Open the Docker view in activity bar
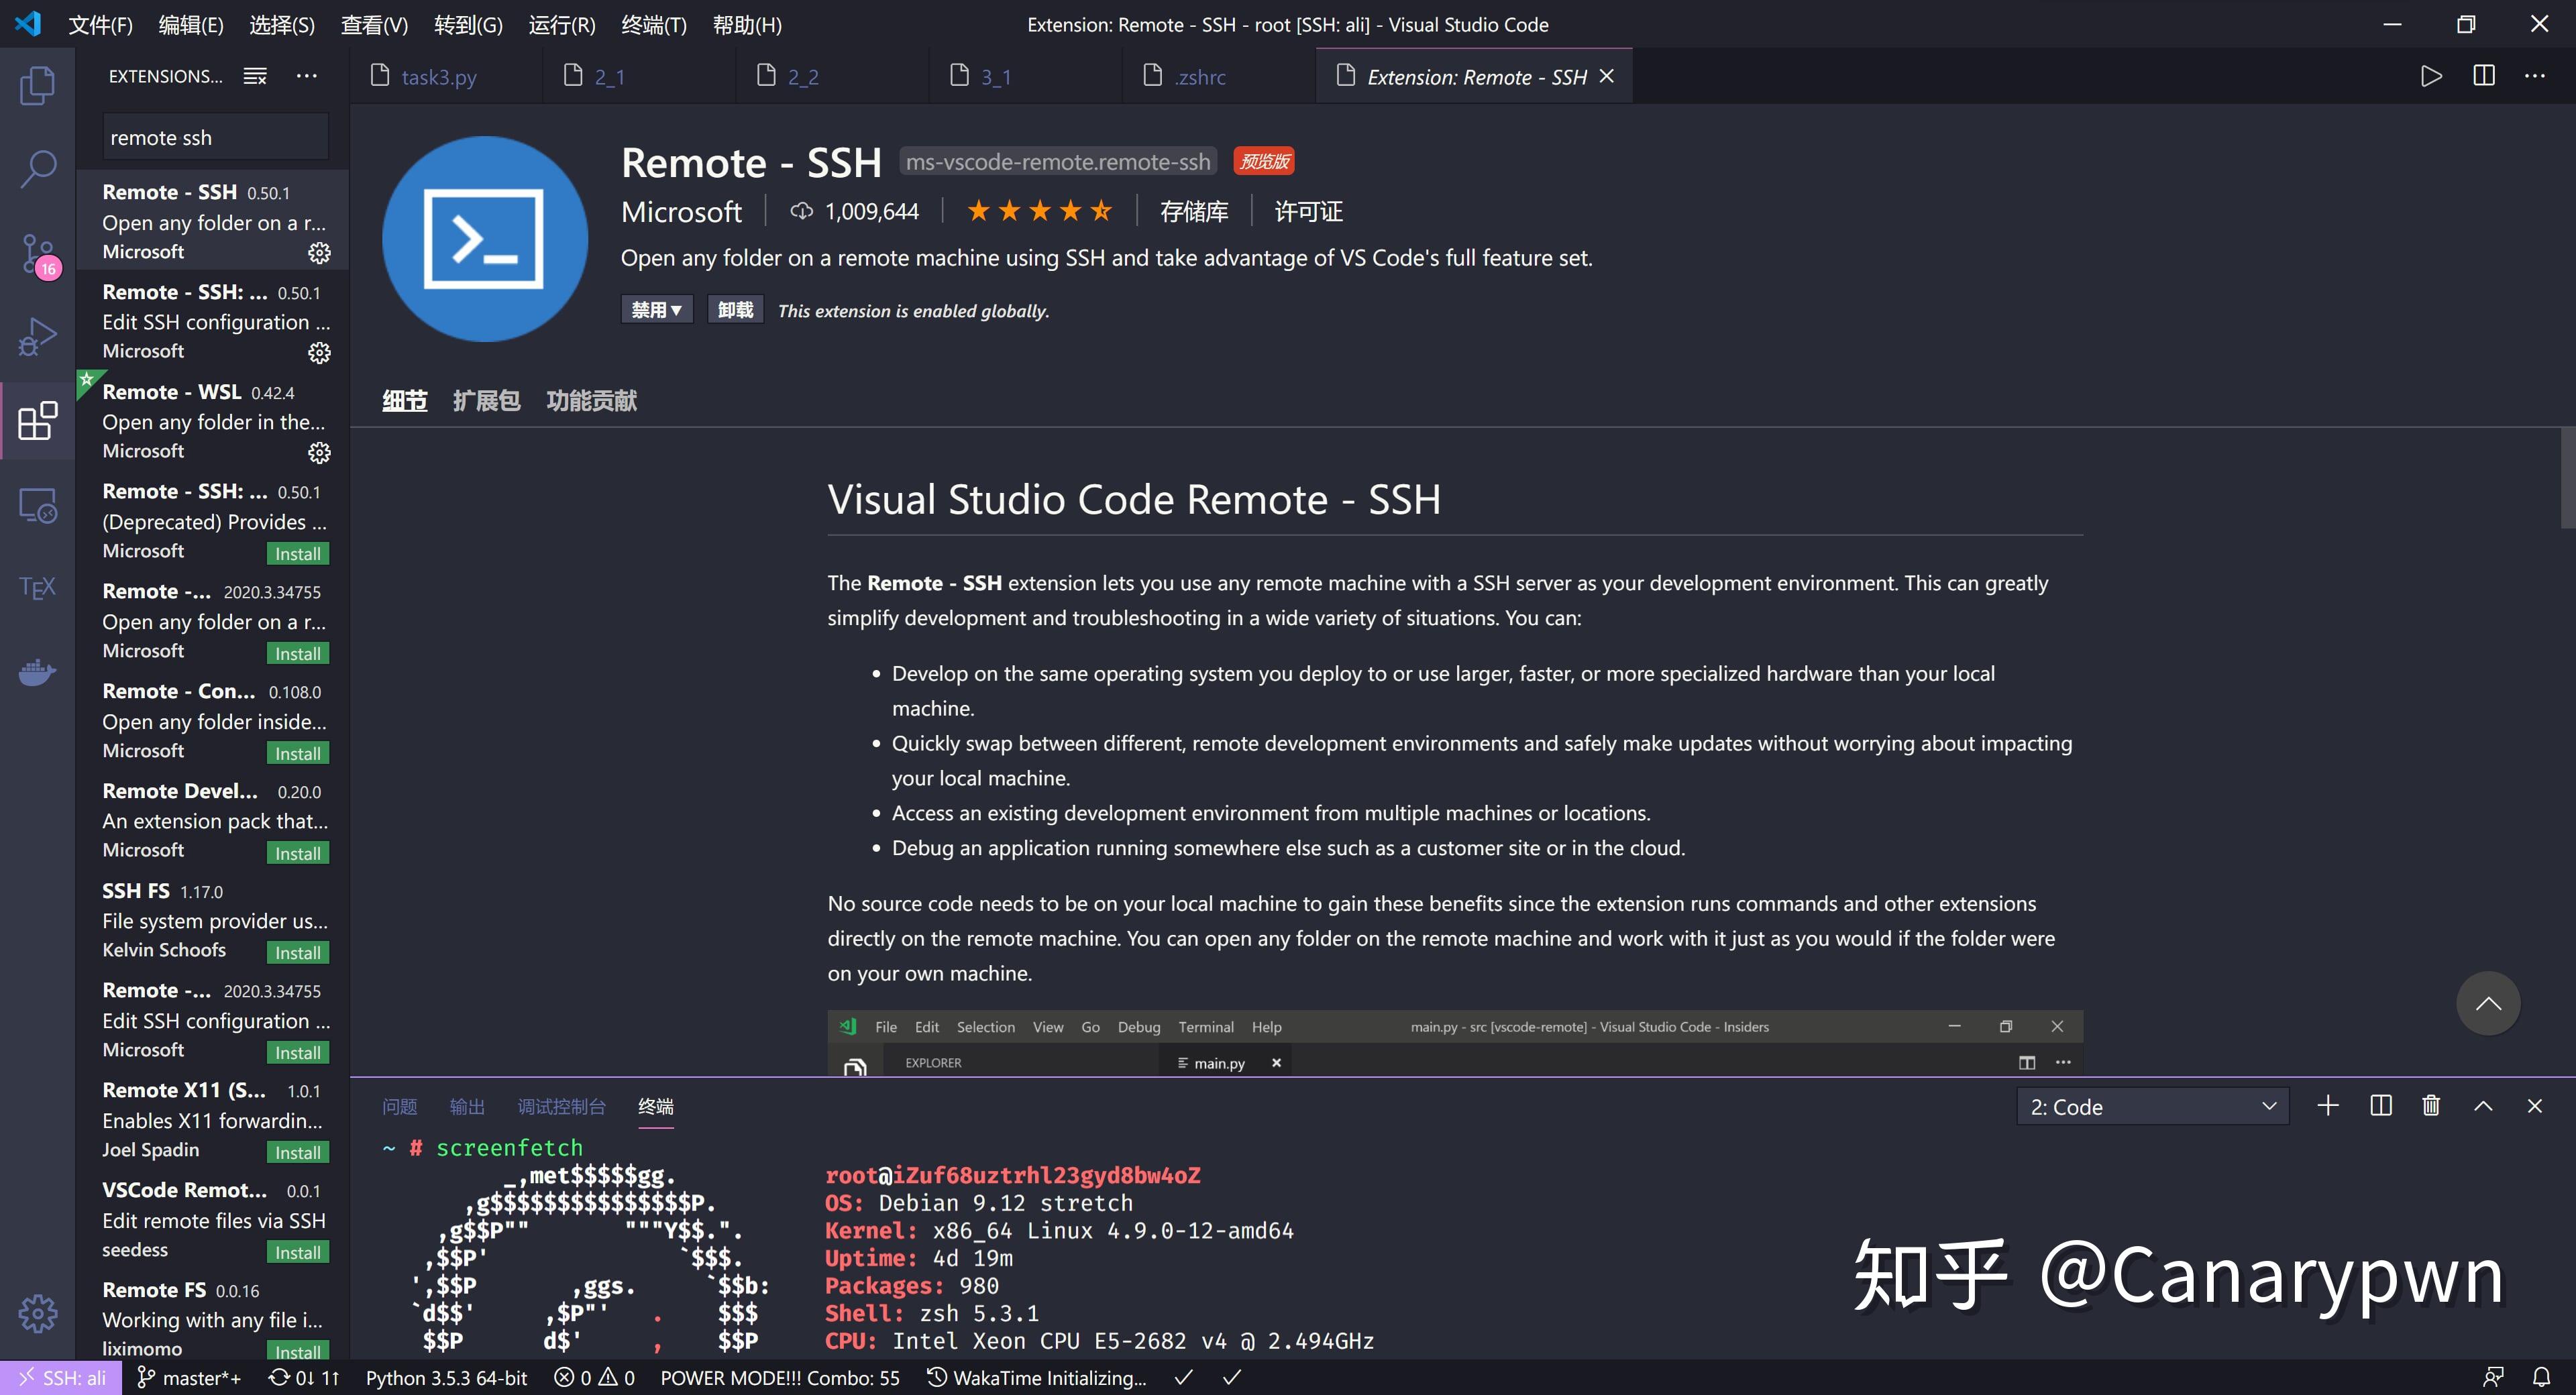 [x=37, y=672]
